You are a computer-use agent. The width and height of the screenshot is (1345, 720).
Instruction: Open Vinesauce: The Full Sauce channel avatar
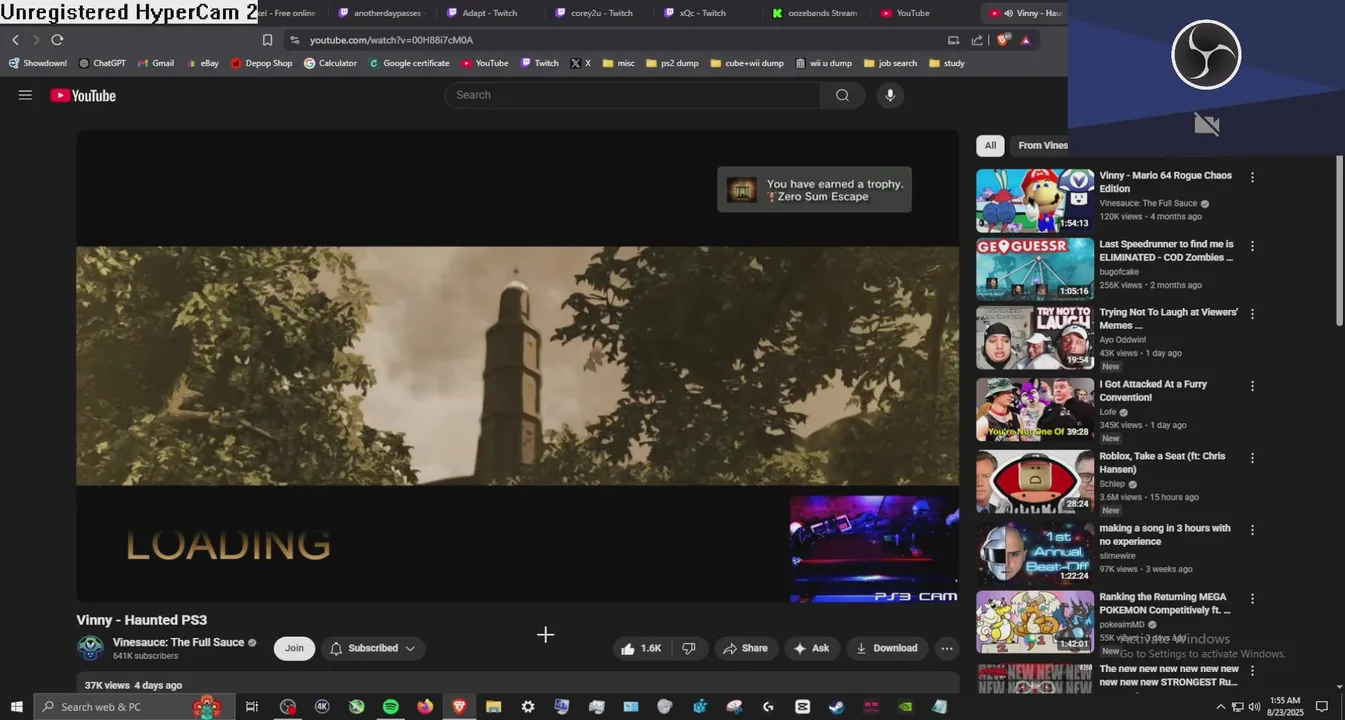(x=90, y=648)
